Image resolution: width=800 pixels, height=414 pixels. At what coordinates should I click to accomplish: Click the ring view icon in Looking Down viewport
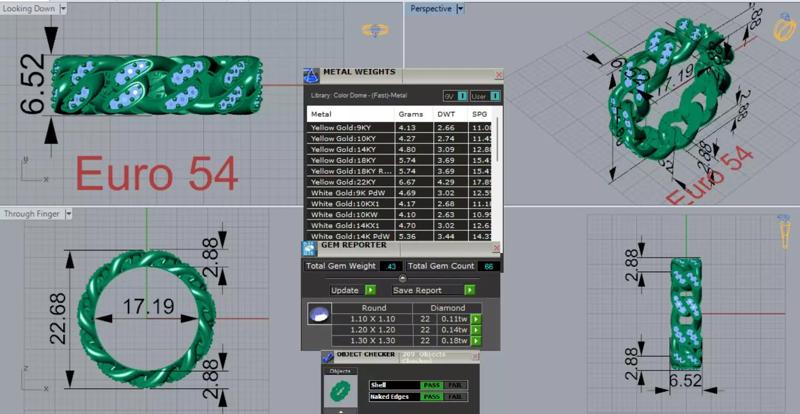click(375, 30)
